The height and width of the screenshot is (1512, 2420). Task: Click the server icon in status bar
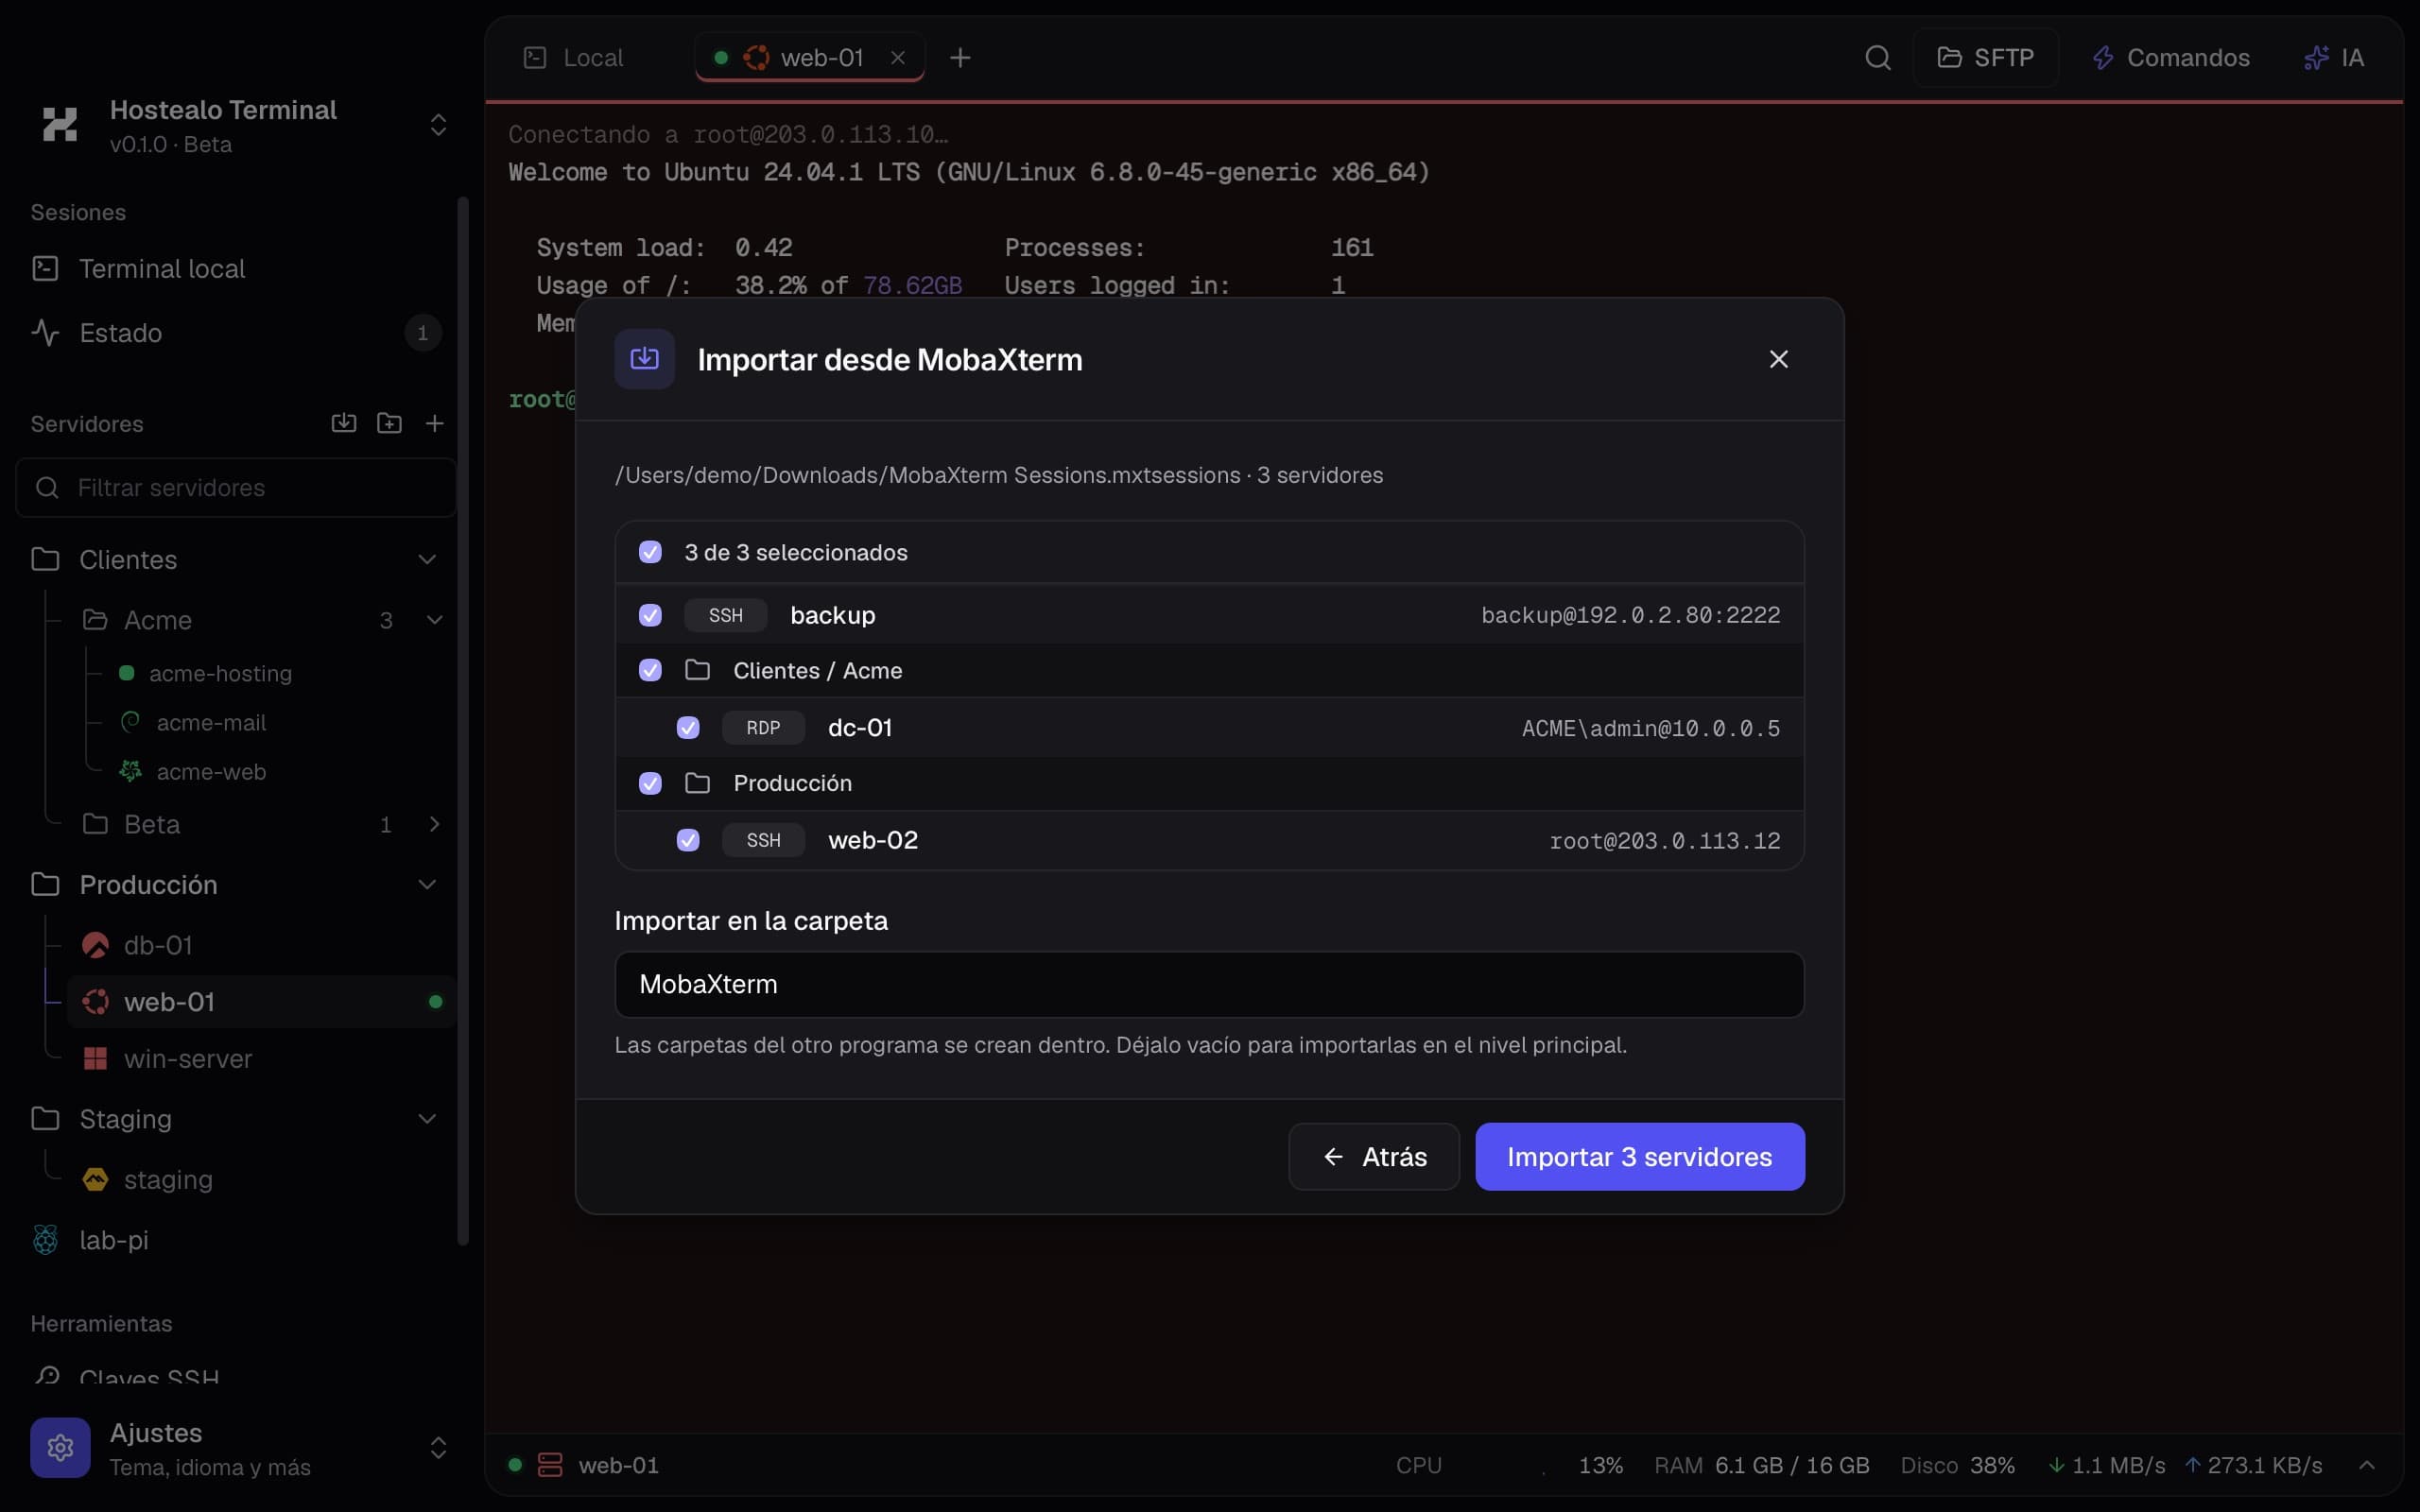tap(550, 1465)
